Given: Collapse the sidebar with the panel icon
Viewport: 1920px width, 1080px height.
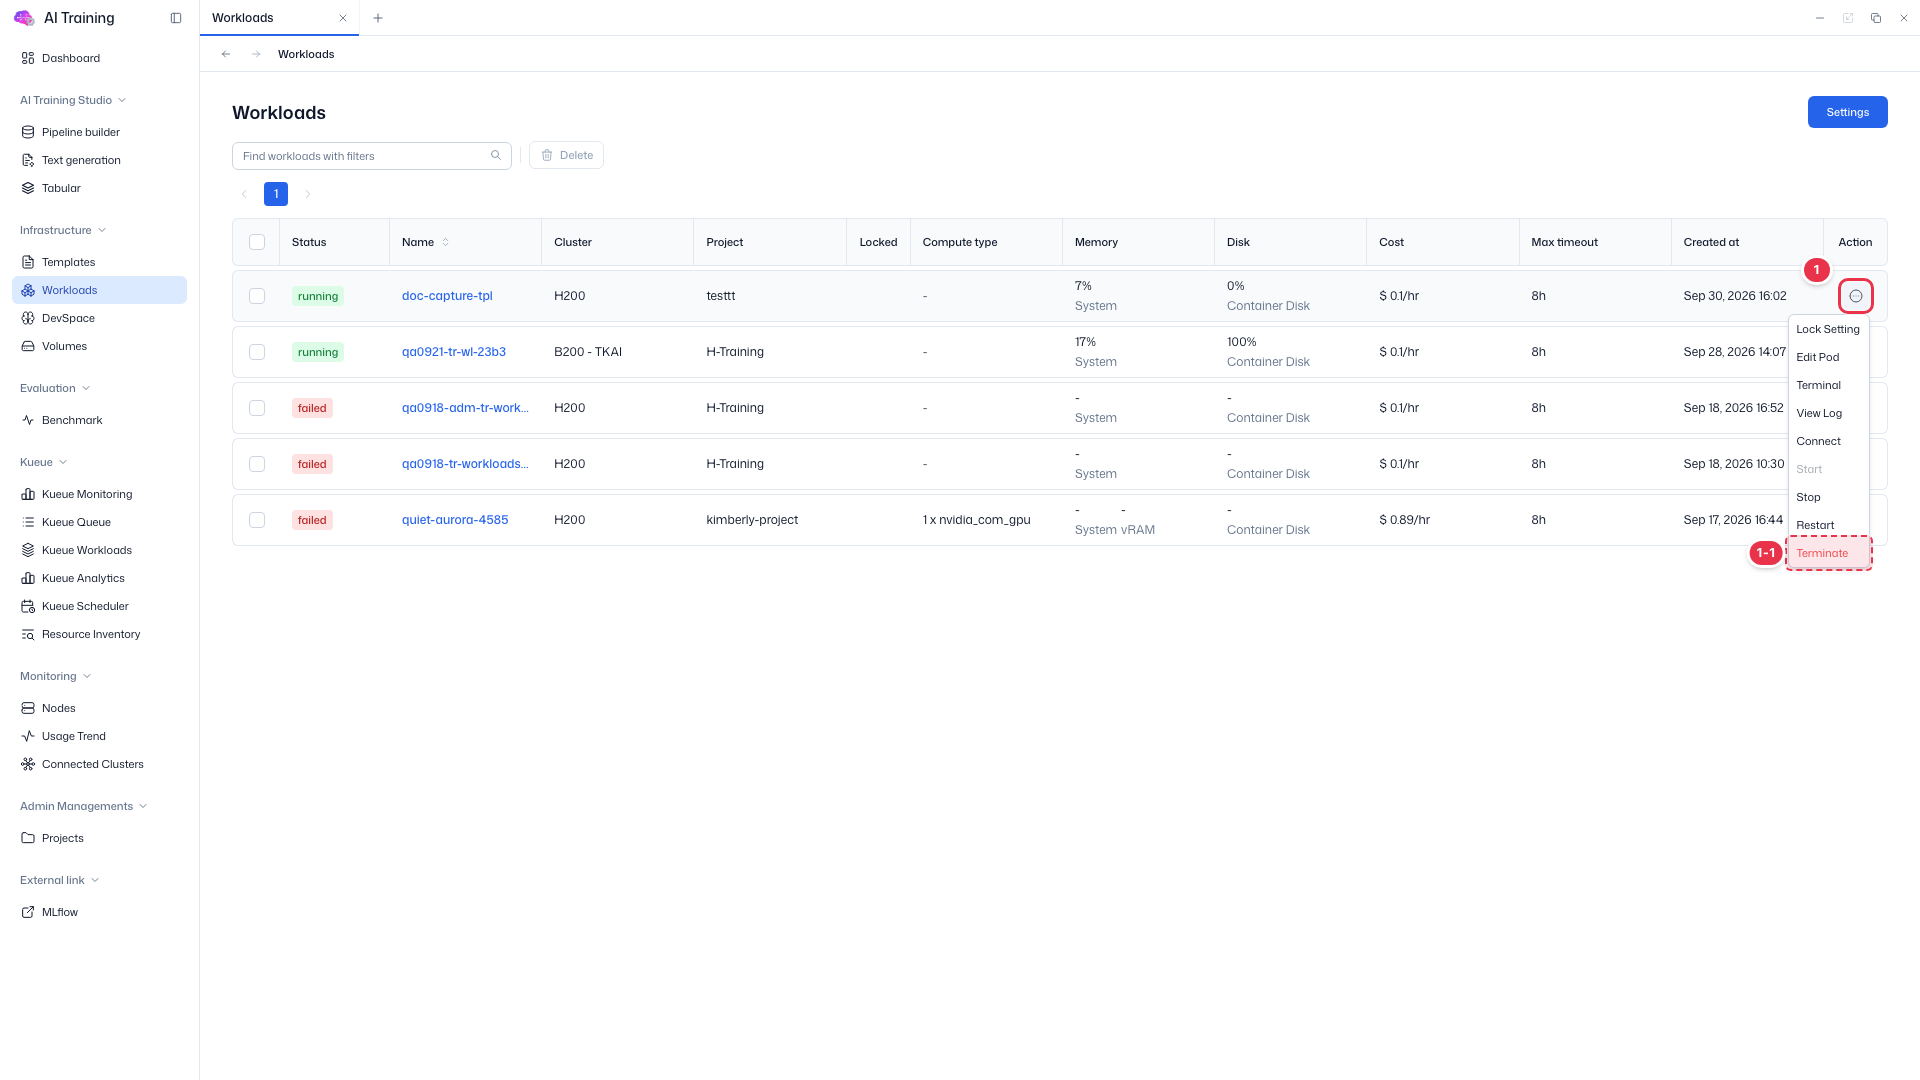Looking at the screenshot, I should [176, 18].
